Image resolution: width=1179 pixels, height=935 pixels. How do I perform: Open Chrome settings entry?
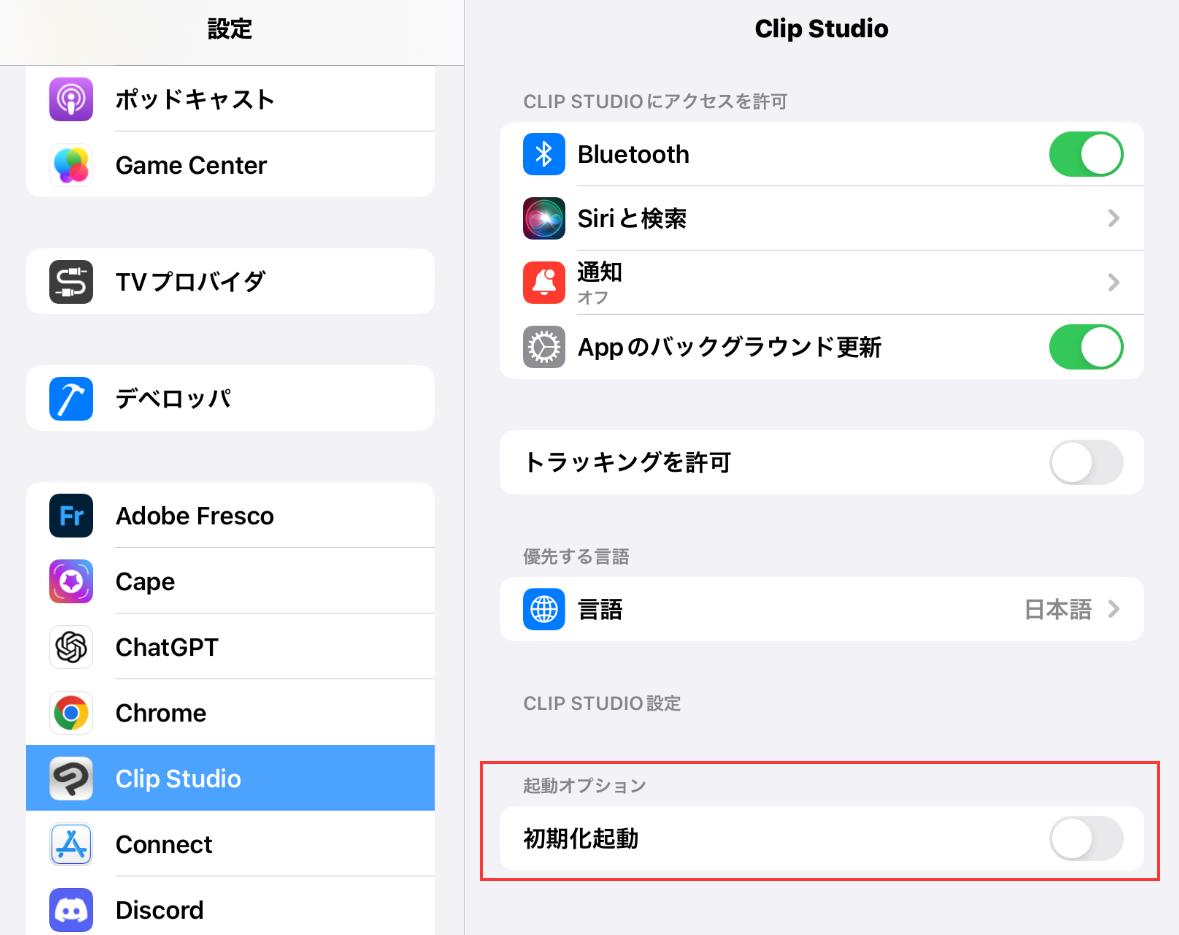230,712
